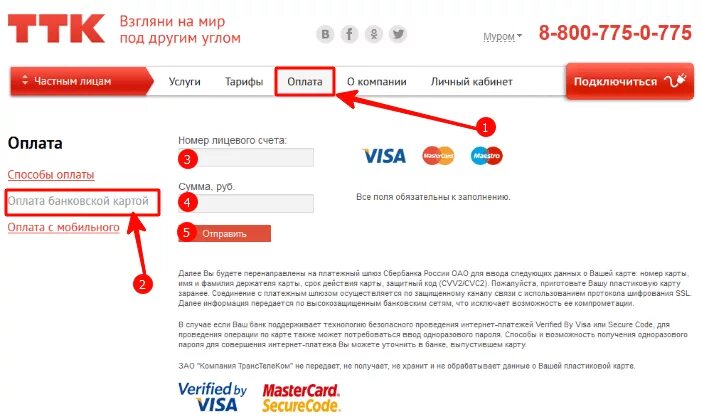Open the VK social icon
The width and height of the screenshot is (701, 418).
point(325,34)
